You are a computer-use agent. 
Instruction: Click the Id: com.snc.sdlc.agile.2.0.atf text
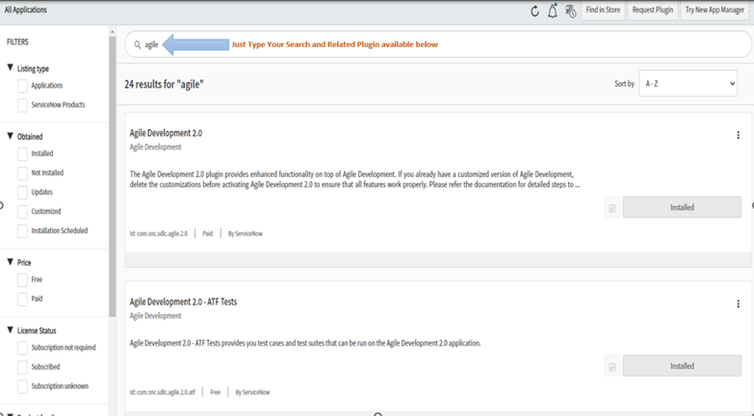click(x=163, y=392)
